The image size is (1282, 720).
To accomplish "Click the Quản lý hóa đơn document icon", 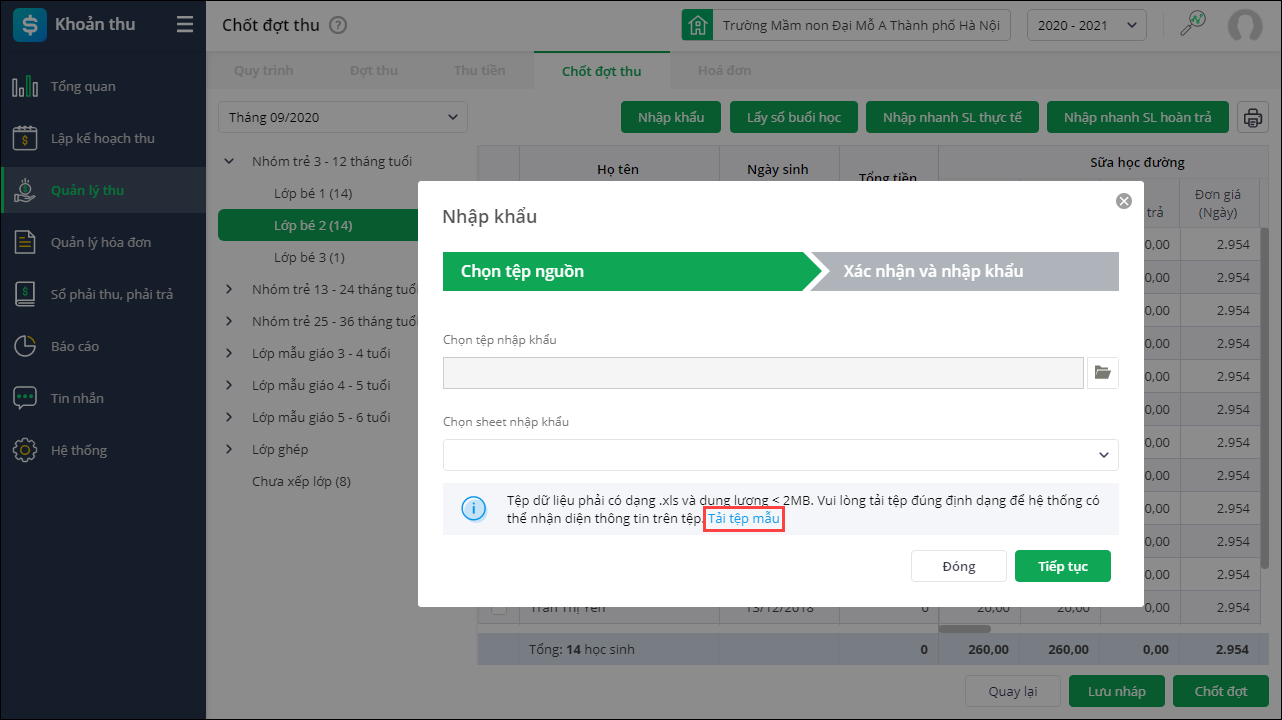I will click(25, 242).
